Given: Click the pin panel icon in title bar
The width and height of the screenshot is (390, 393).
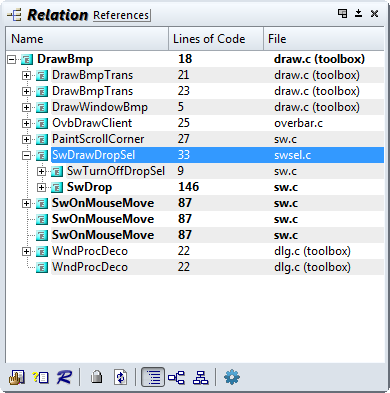Looking at the screenshot, I should (358, 13).
